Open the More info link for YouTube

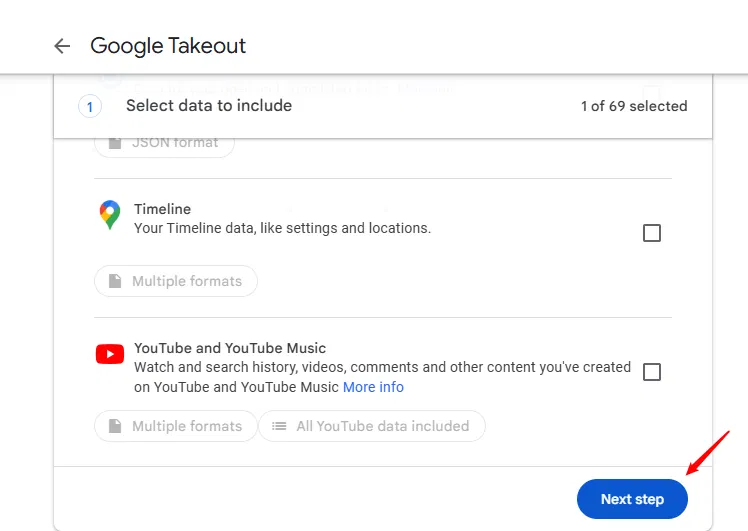click(x=373, y=387)
